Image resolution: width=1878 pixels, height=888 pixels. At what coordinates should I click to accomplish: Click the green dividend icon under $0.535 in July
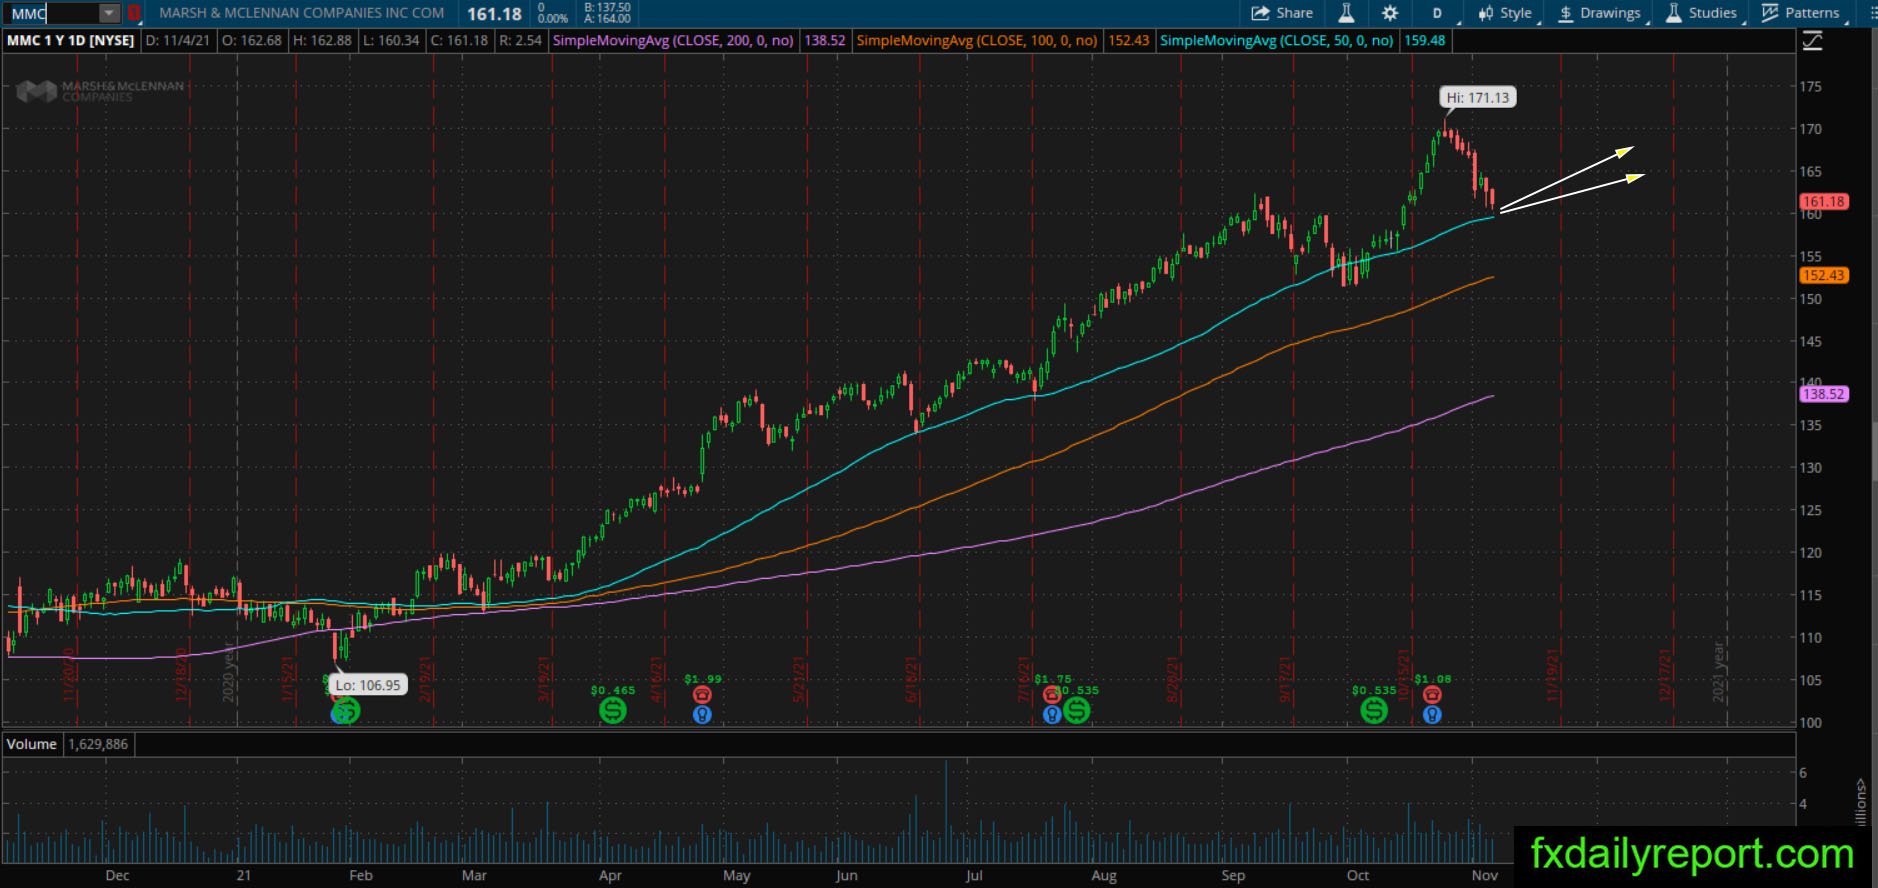(1077, 711)
